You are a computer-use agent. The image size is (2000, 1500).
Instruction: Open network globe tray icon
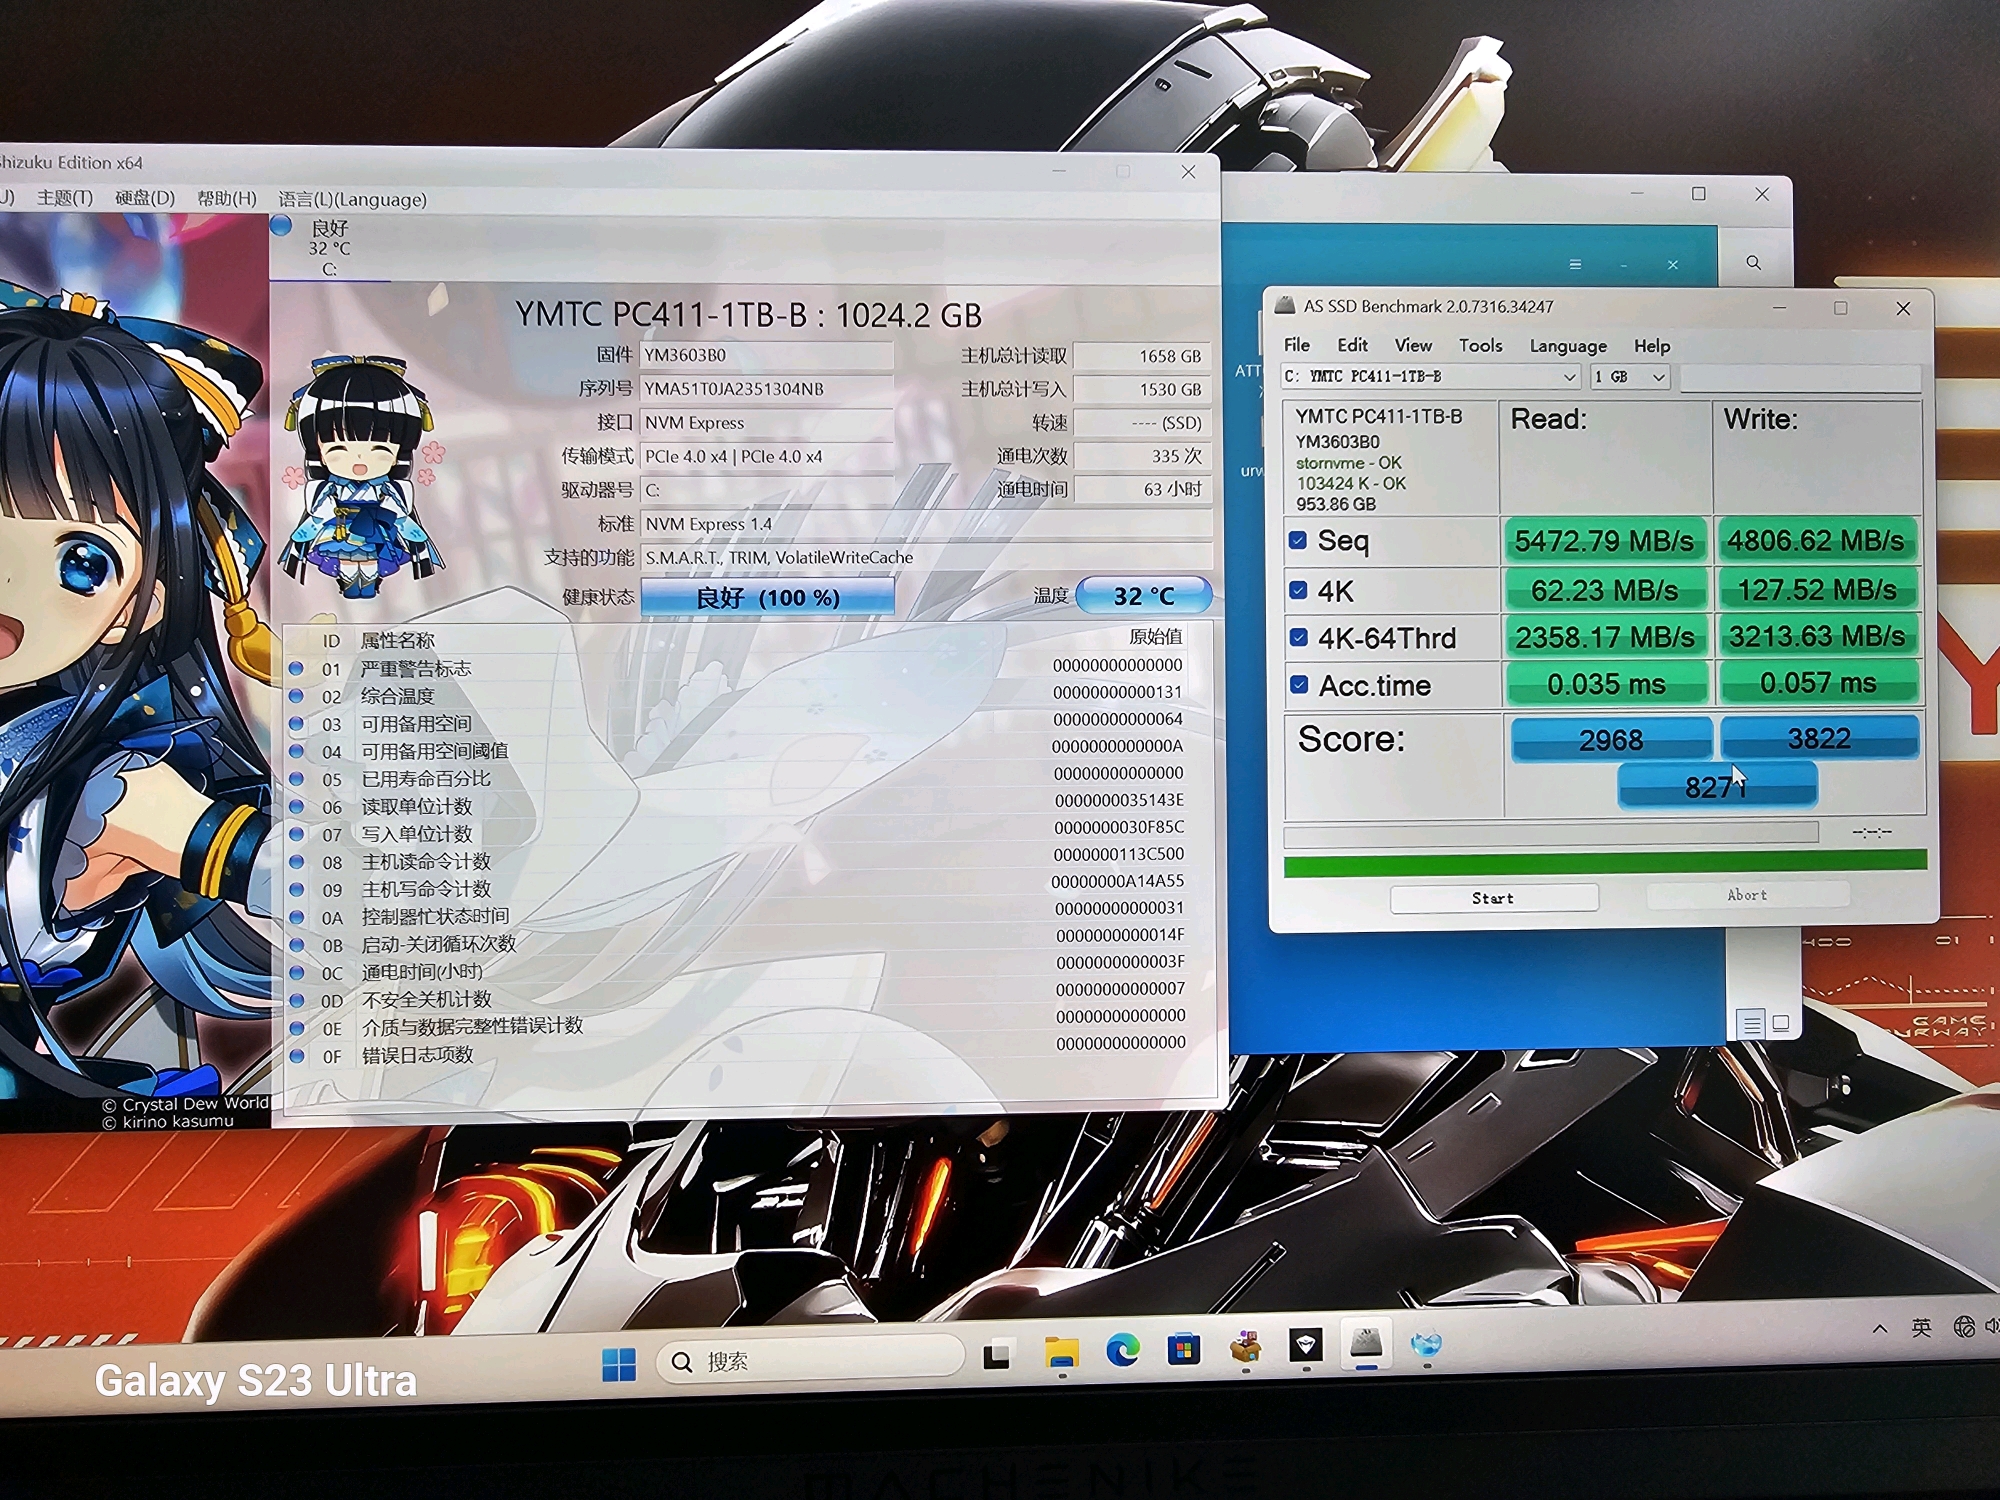1964,1326
